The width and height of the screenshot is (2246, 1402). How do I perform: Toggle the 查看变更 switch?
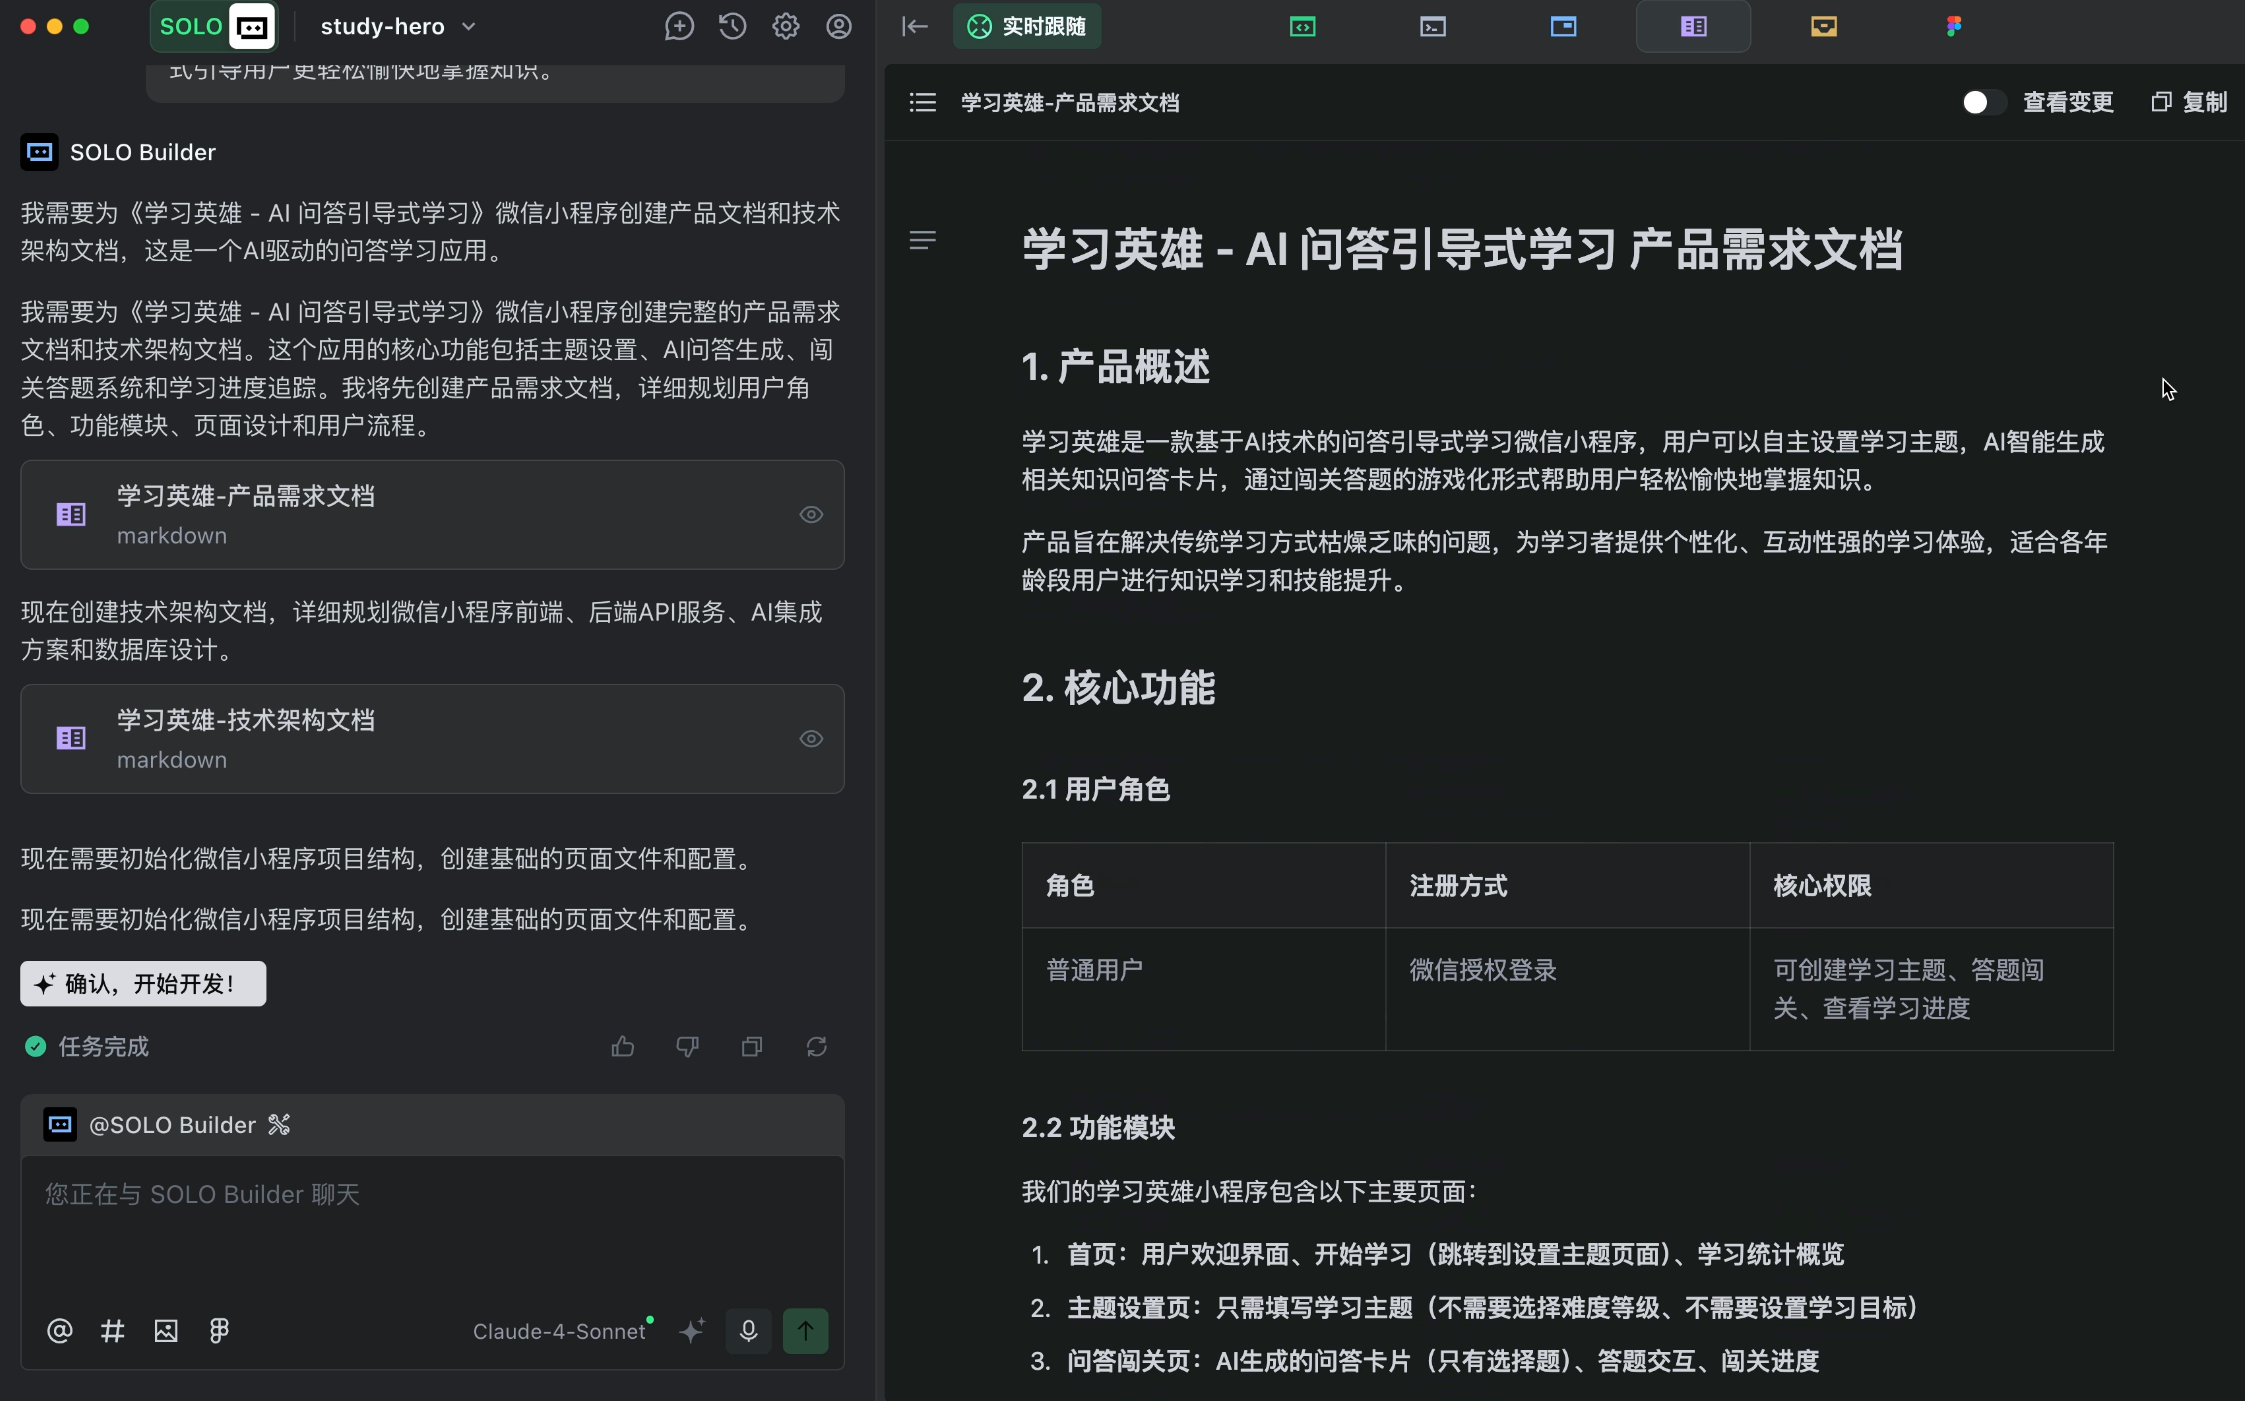click(1983, 102)
